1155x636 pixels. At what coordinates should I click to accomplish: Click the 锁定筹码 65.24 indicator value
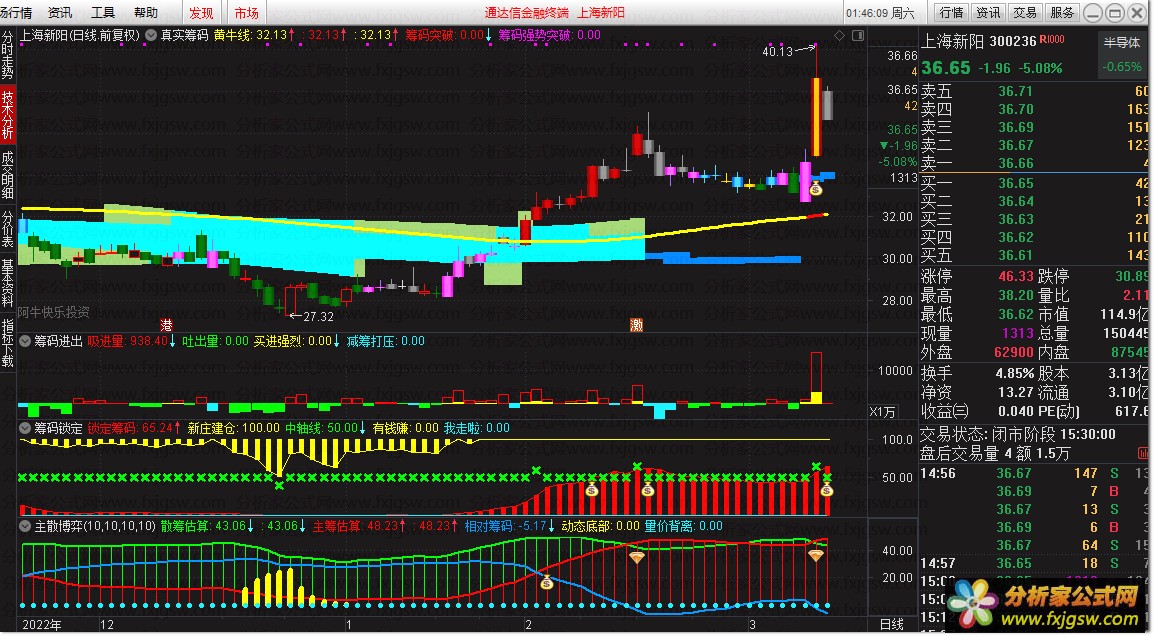[x=134, y=427]
